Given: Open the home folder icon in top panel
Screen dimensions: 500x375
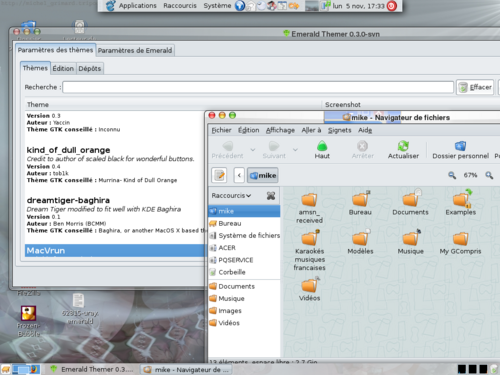Looking at the screenshot, I should coord(251,6).
